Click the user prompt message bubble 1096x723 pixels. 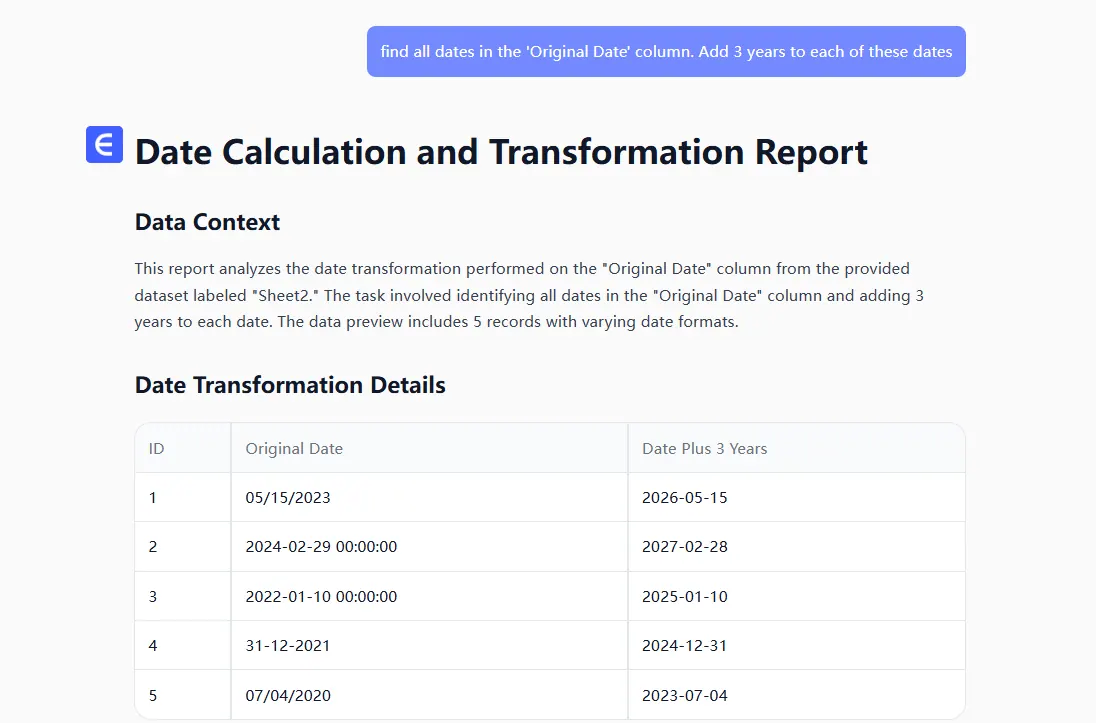point(666,52)
